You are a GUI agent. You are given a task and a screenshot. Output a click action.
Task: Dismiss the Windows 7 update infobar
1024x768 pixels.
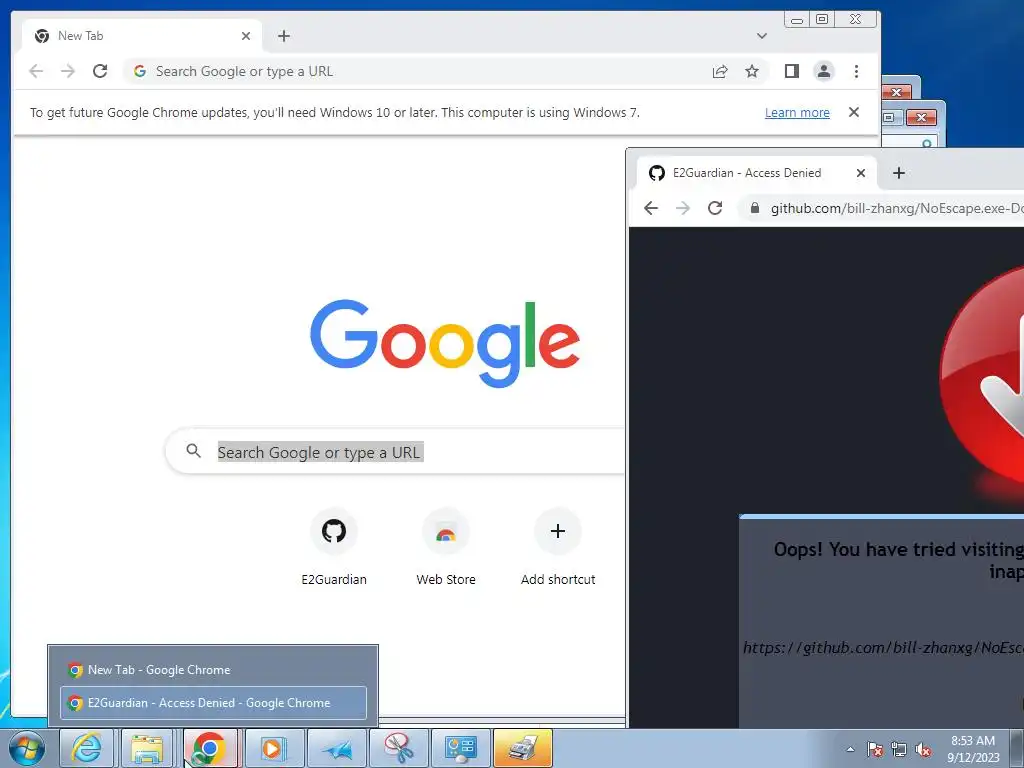point(854,112)
